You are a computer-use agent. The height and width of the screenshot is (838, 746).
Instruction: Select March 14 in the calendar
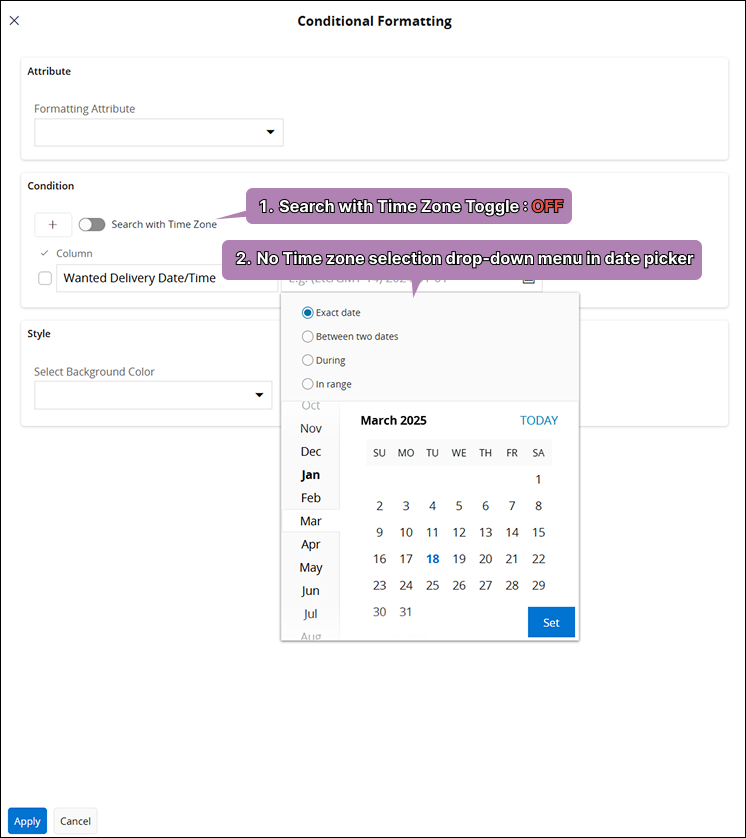512,532
